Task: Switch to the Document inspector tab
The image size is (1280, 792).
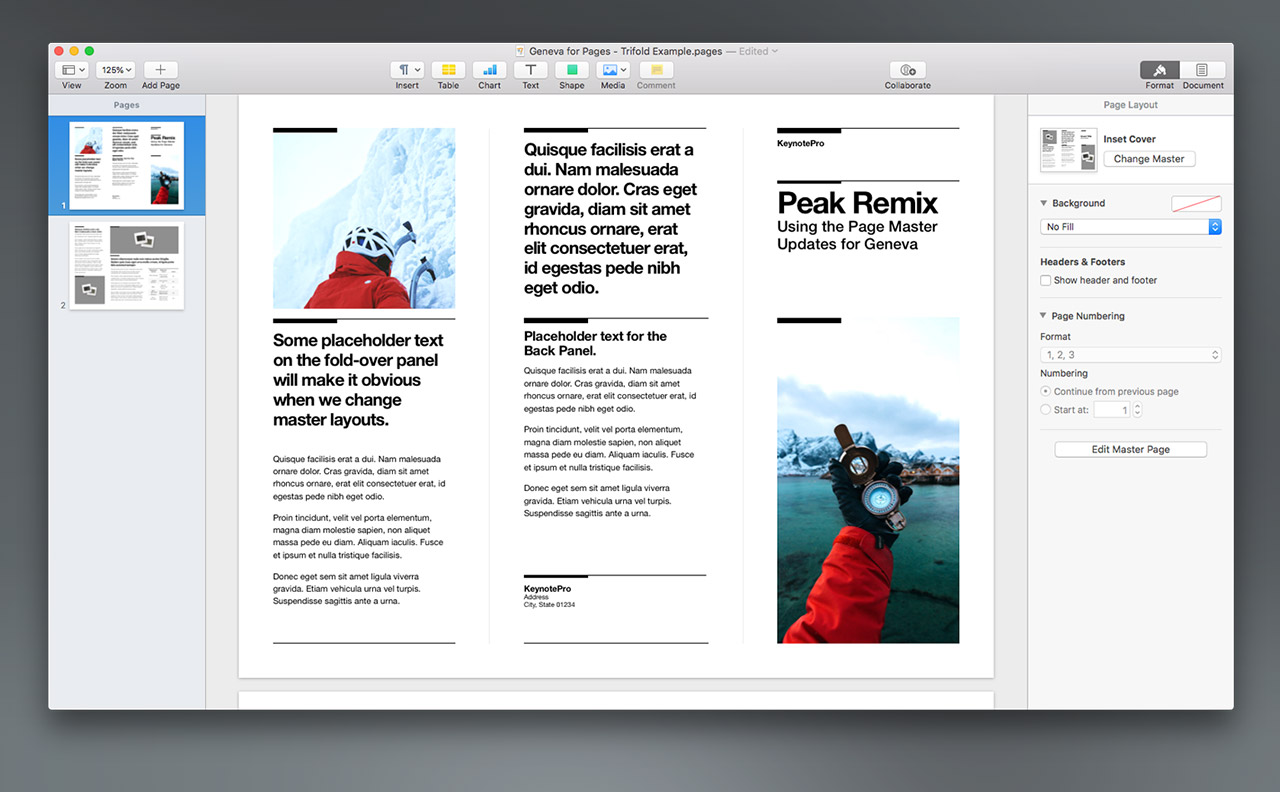Action: [1202, 70]
